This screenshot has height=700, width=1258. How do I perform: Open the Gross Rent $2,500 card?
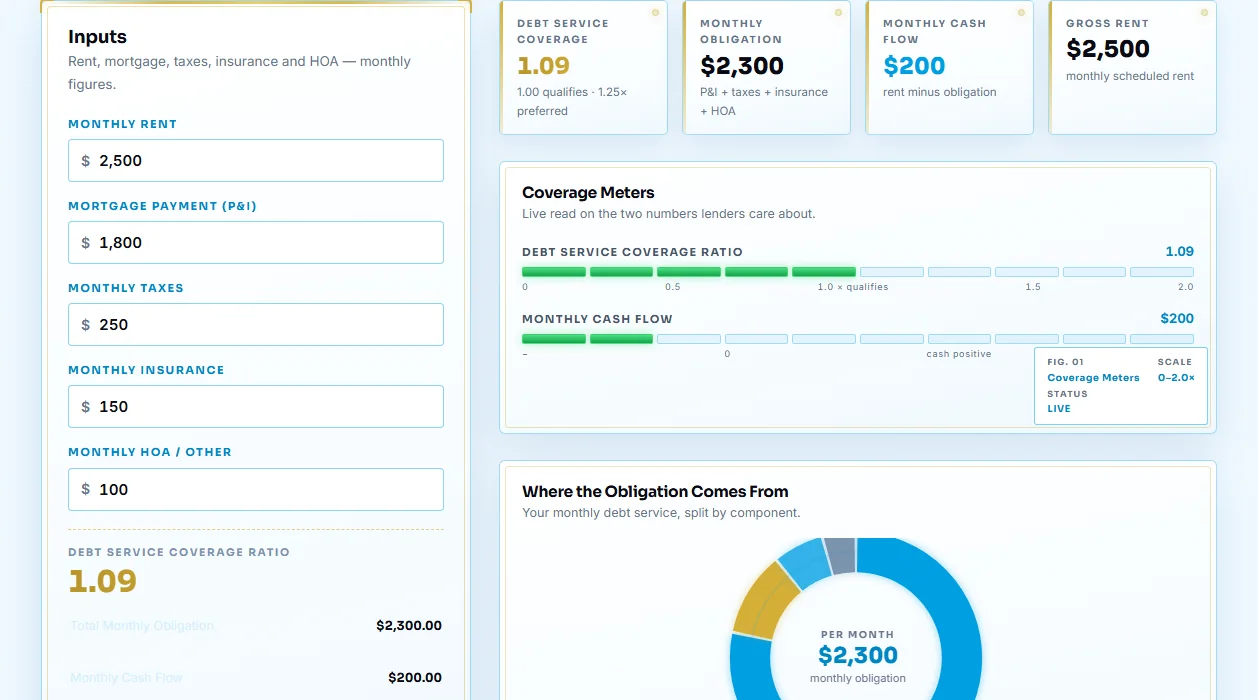(1133, 67)
